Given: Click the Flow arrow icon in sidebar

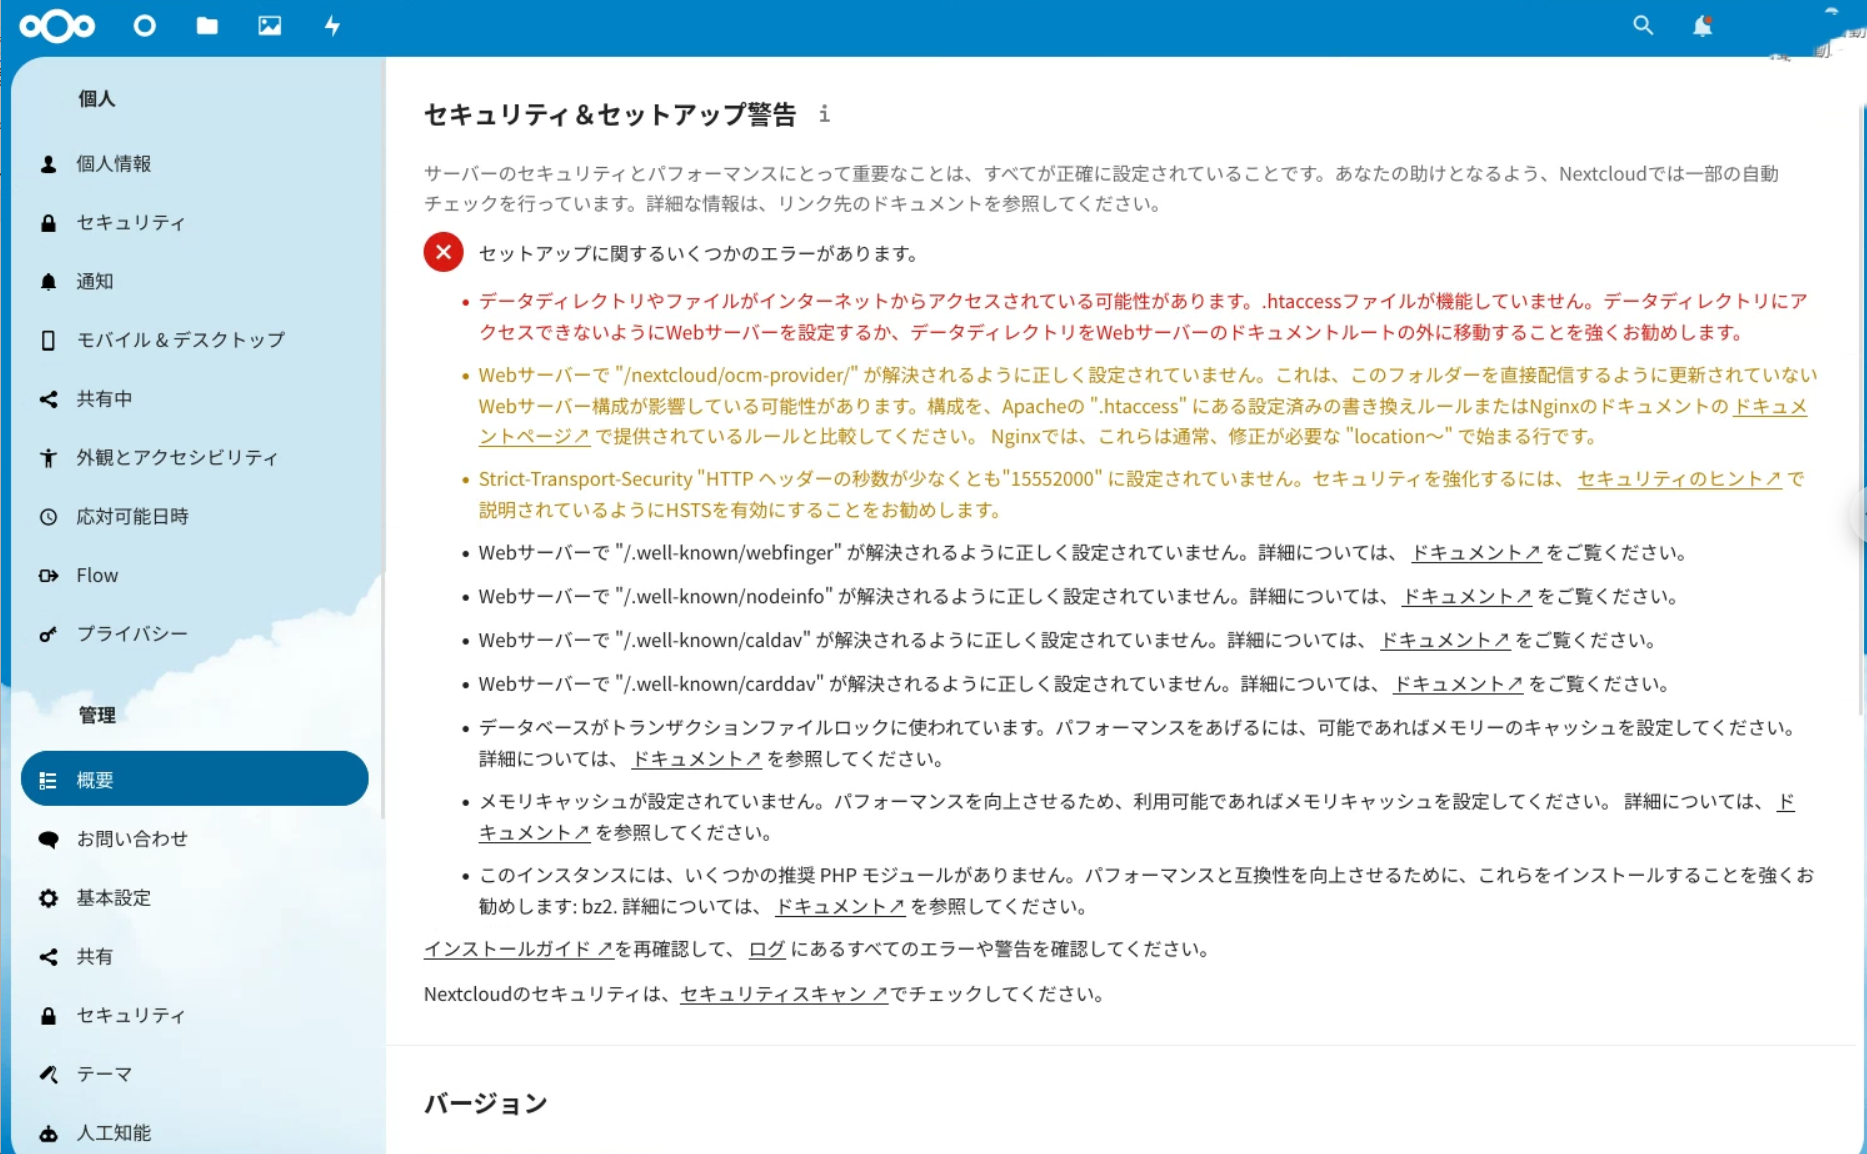Looking at the screenshot, I should 48,576.
